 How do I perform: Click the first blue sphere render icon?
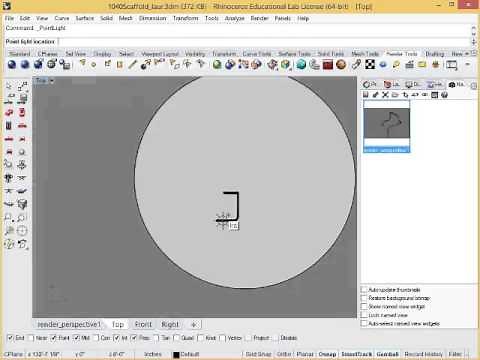click(x=12, y=64)
